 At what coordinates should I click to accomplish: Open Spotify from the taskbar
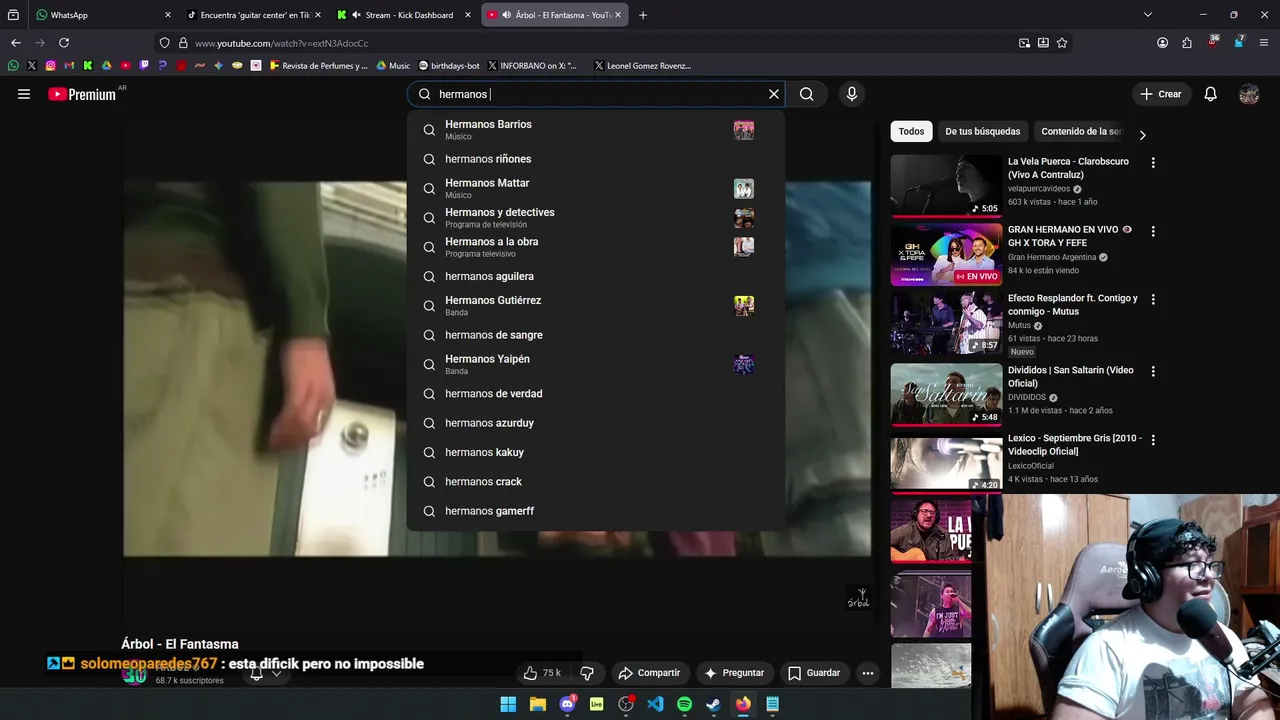(x=684, y=704)
